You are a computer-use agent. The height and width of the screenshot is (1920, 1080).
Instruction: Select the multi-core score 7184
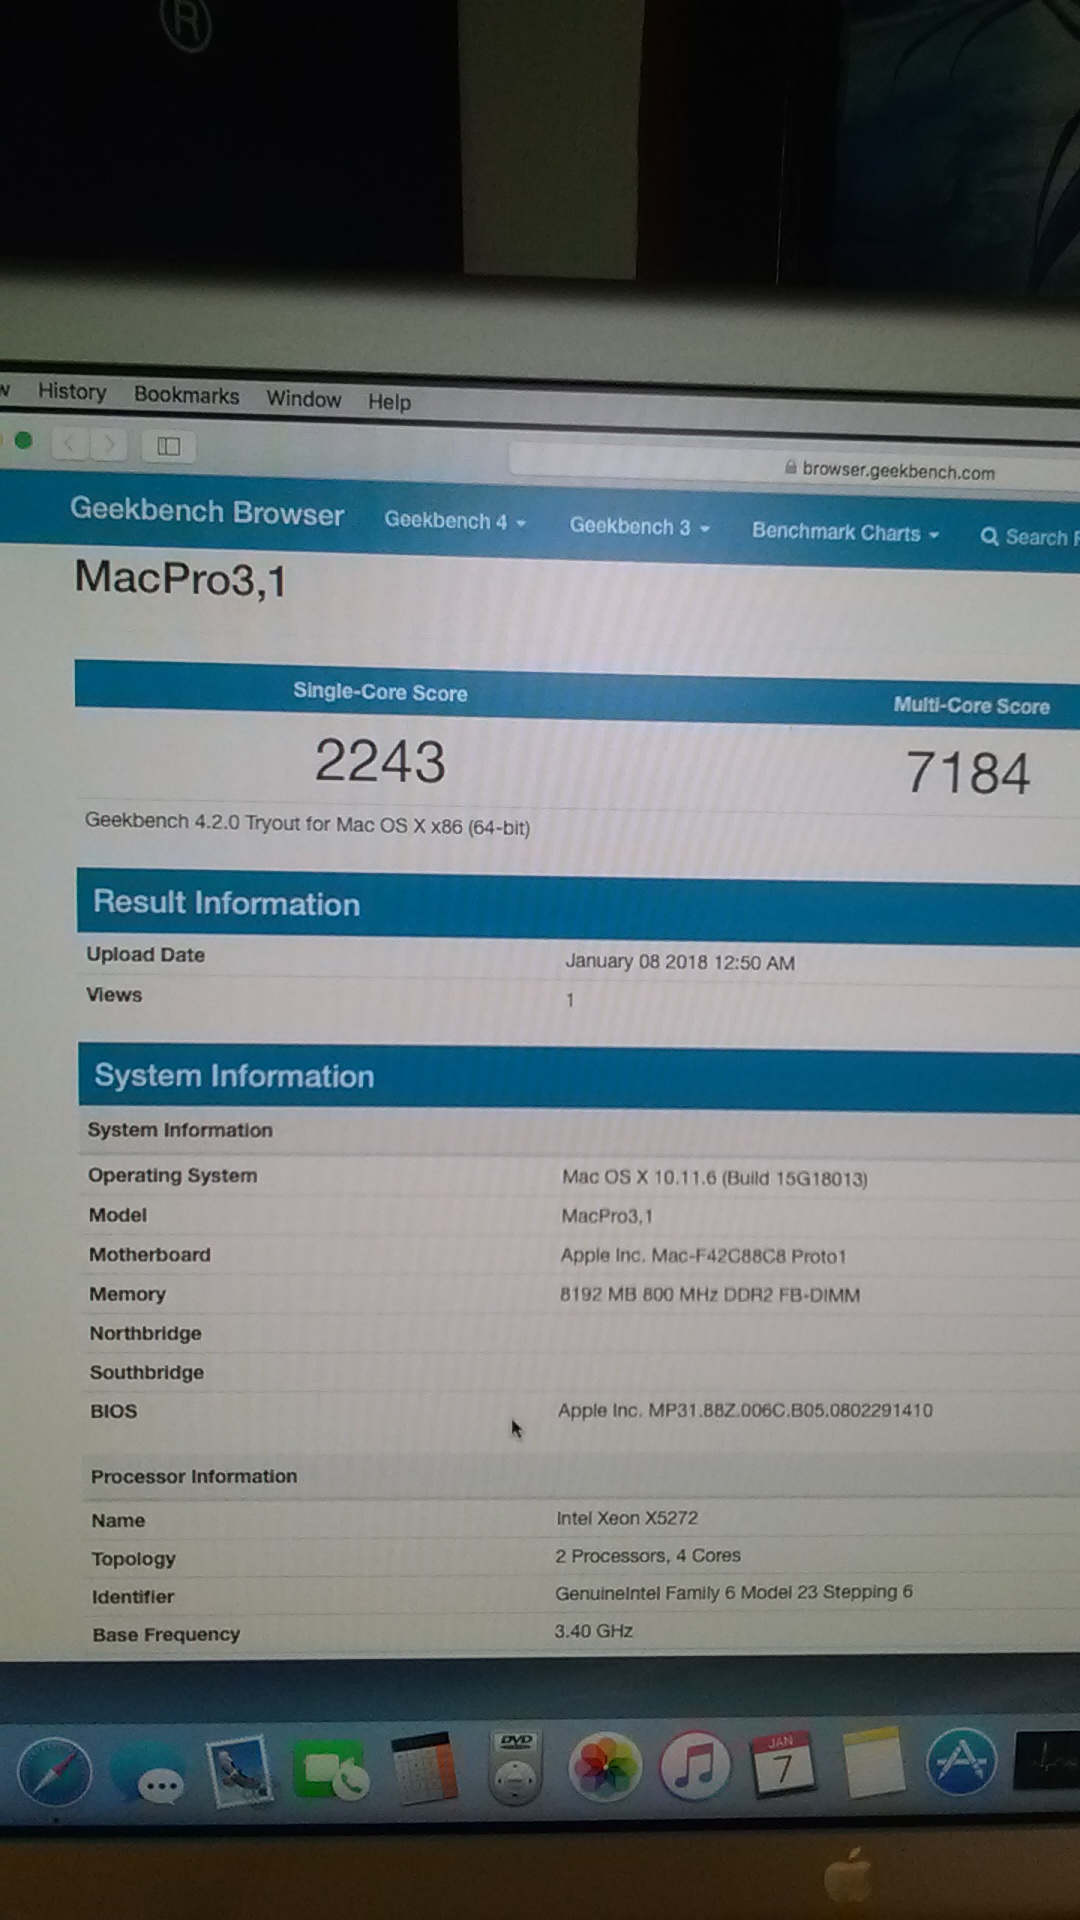tap(968, 773)
